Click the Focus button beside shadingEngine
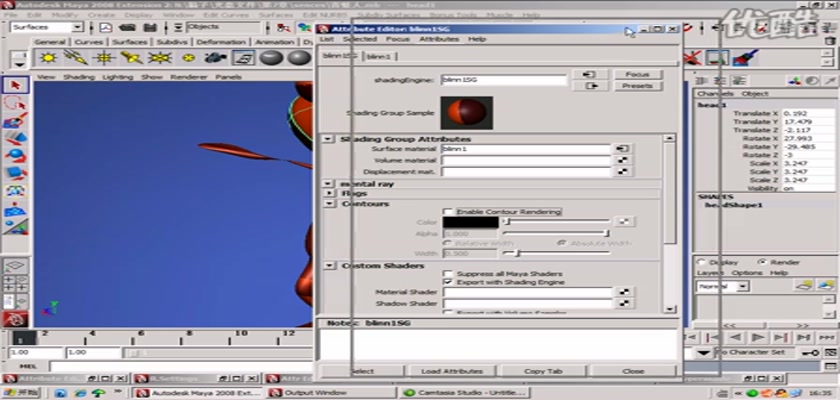The width and height of the screenshot is (840, 400). pyautogui.click(x=638, y=74)
